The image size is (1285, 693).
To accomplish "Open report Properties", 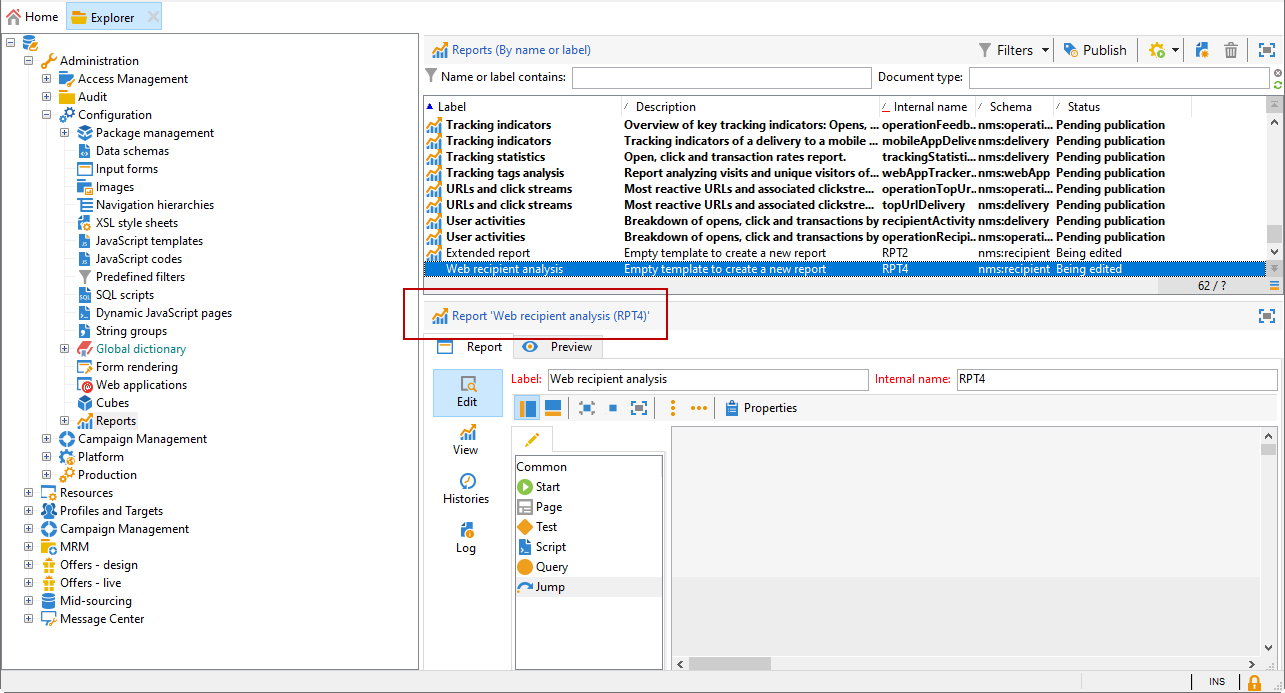I will [760, 408].
